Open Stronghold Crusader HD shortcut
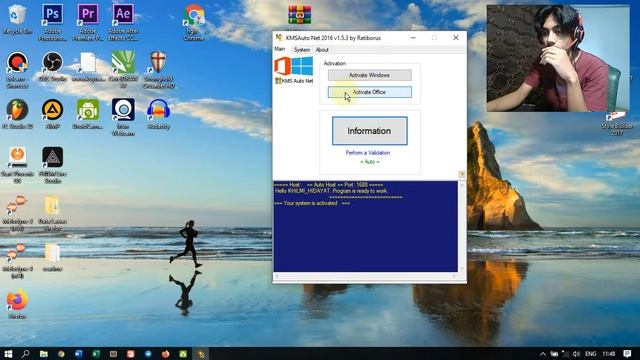640x360 pixels. point(158,69)
